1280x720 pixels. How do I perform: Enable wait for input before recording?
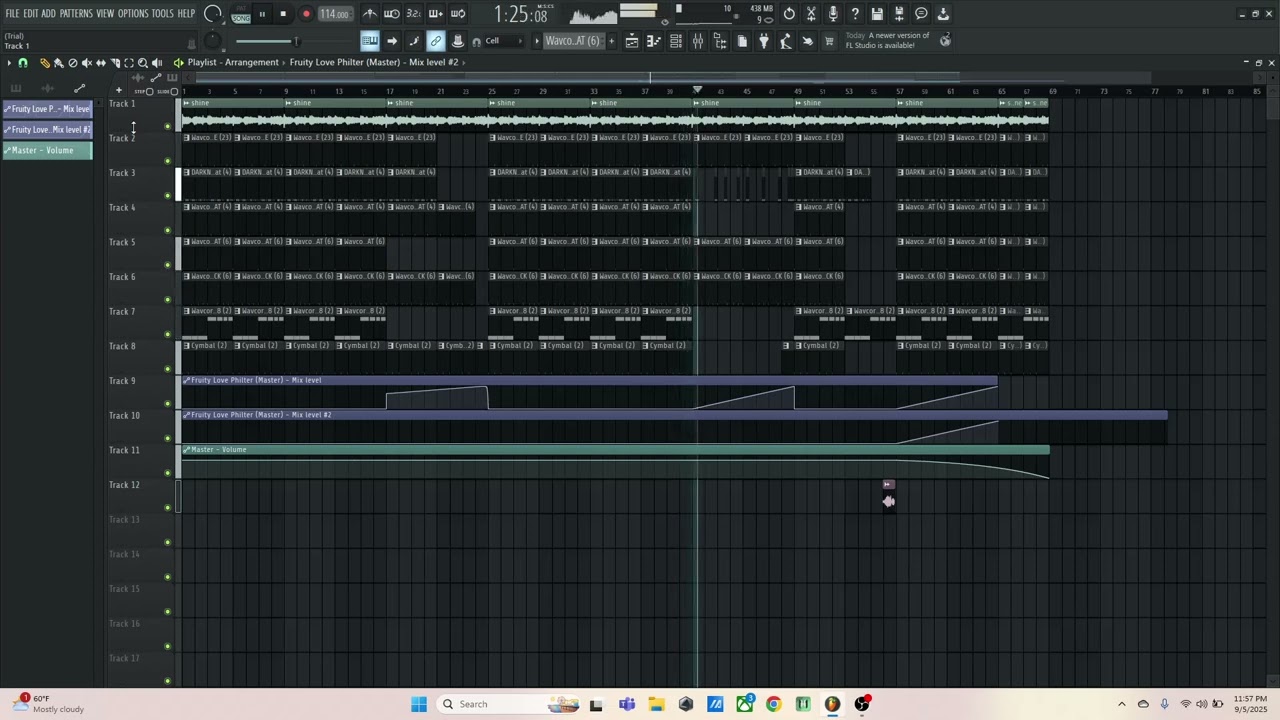coord(392,14)
